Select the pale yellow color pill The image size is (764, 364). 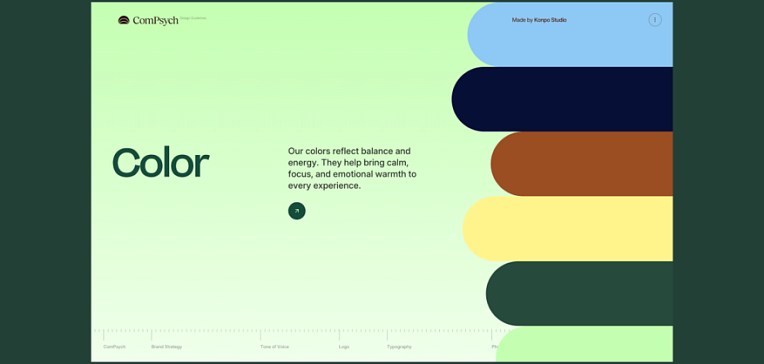pos(568,229)
